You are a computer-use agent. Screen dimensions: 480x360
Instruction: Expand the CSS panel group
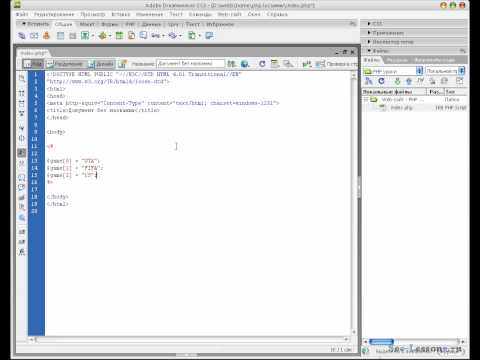(x=369, y=24)
